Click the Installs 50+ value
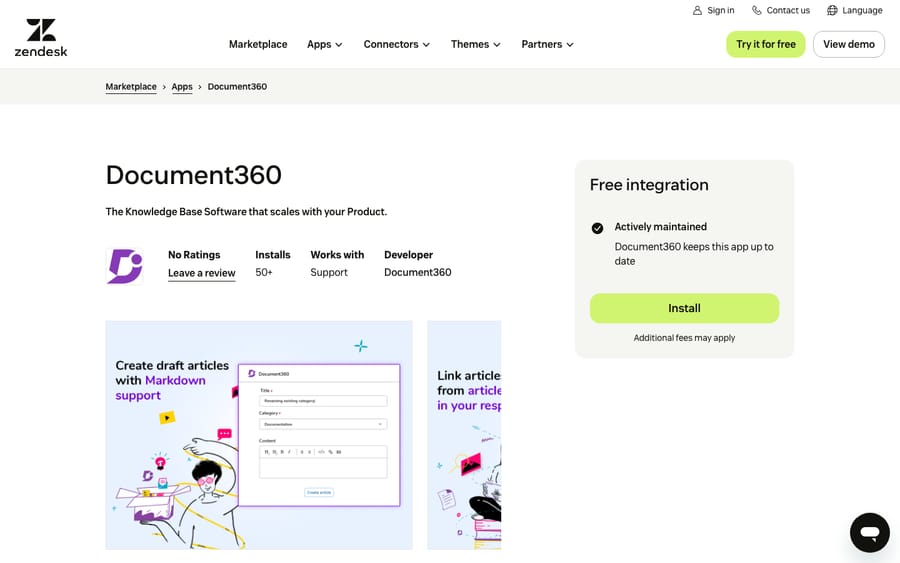The height and width of the screenshot is (563, 900). pyautogui.click(x=264, y=273)
